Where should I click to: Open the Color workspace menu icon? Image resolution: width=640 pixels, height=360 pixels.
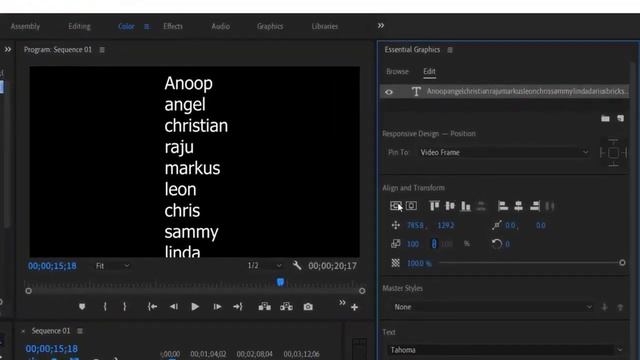point(147,27)
